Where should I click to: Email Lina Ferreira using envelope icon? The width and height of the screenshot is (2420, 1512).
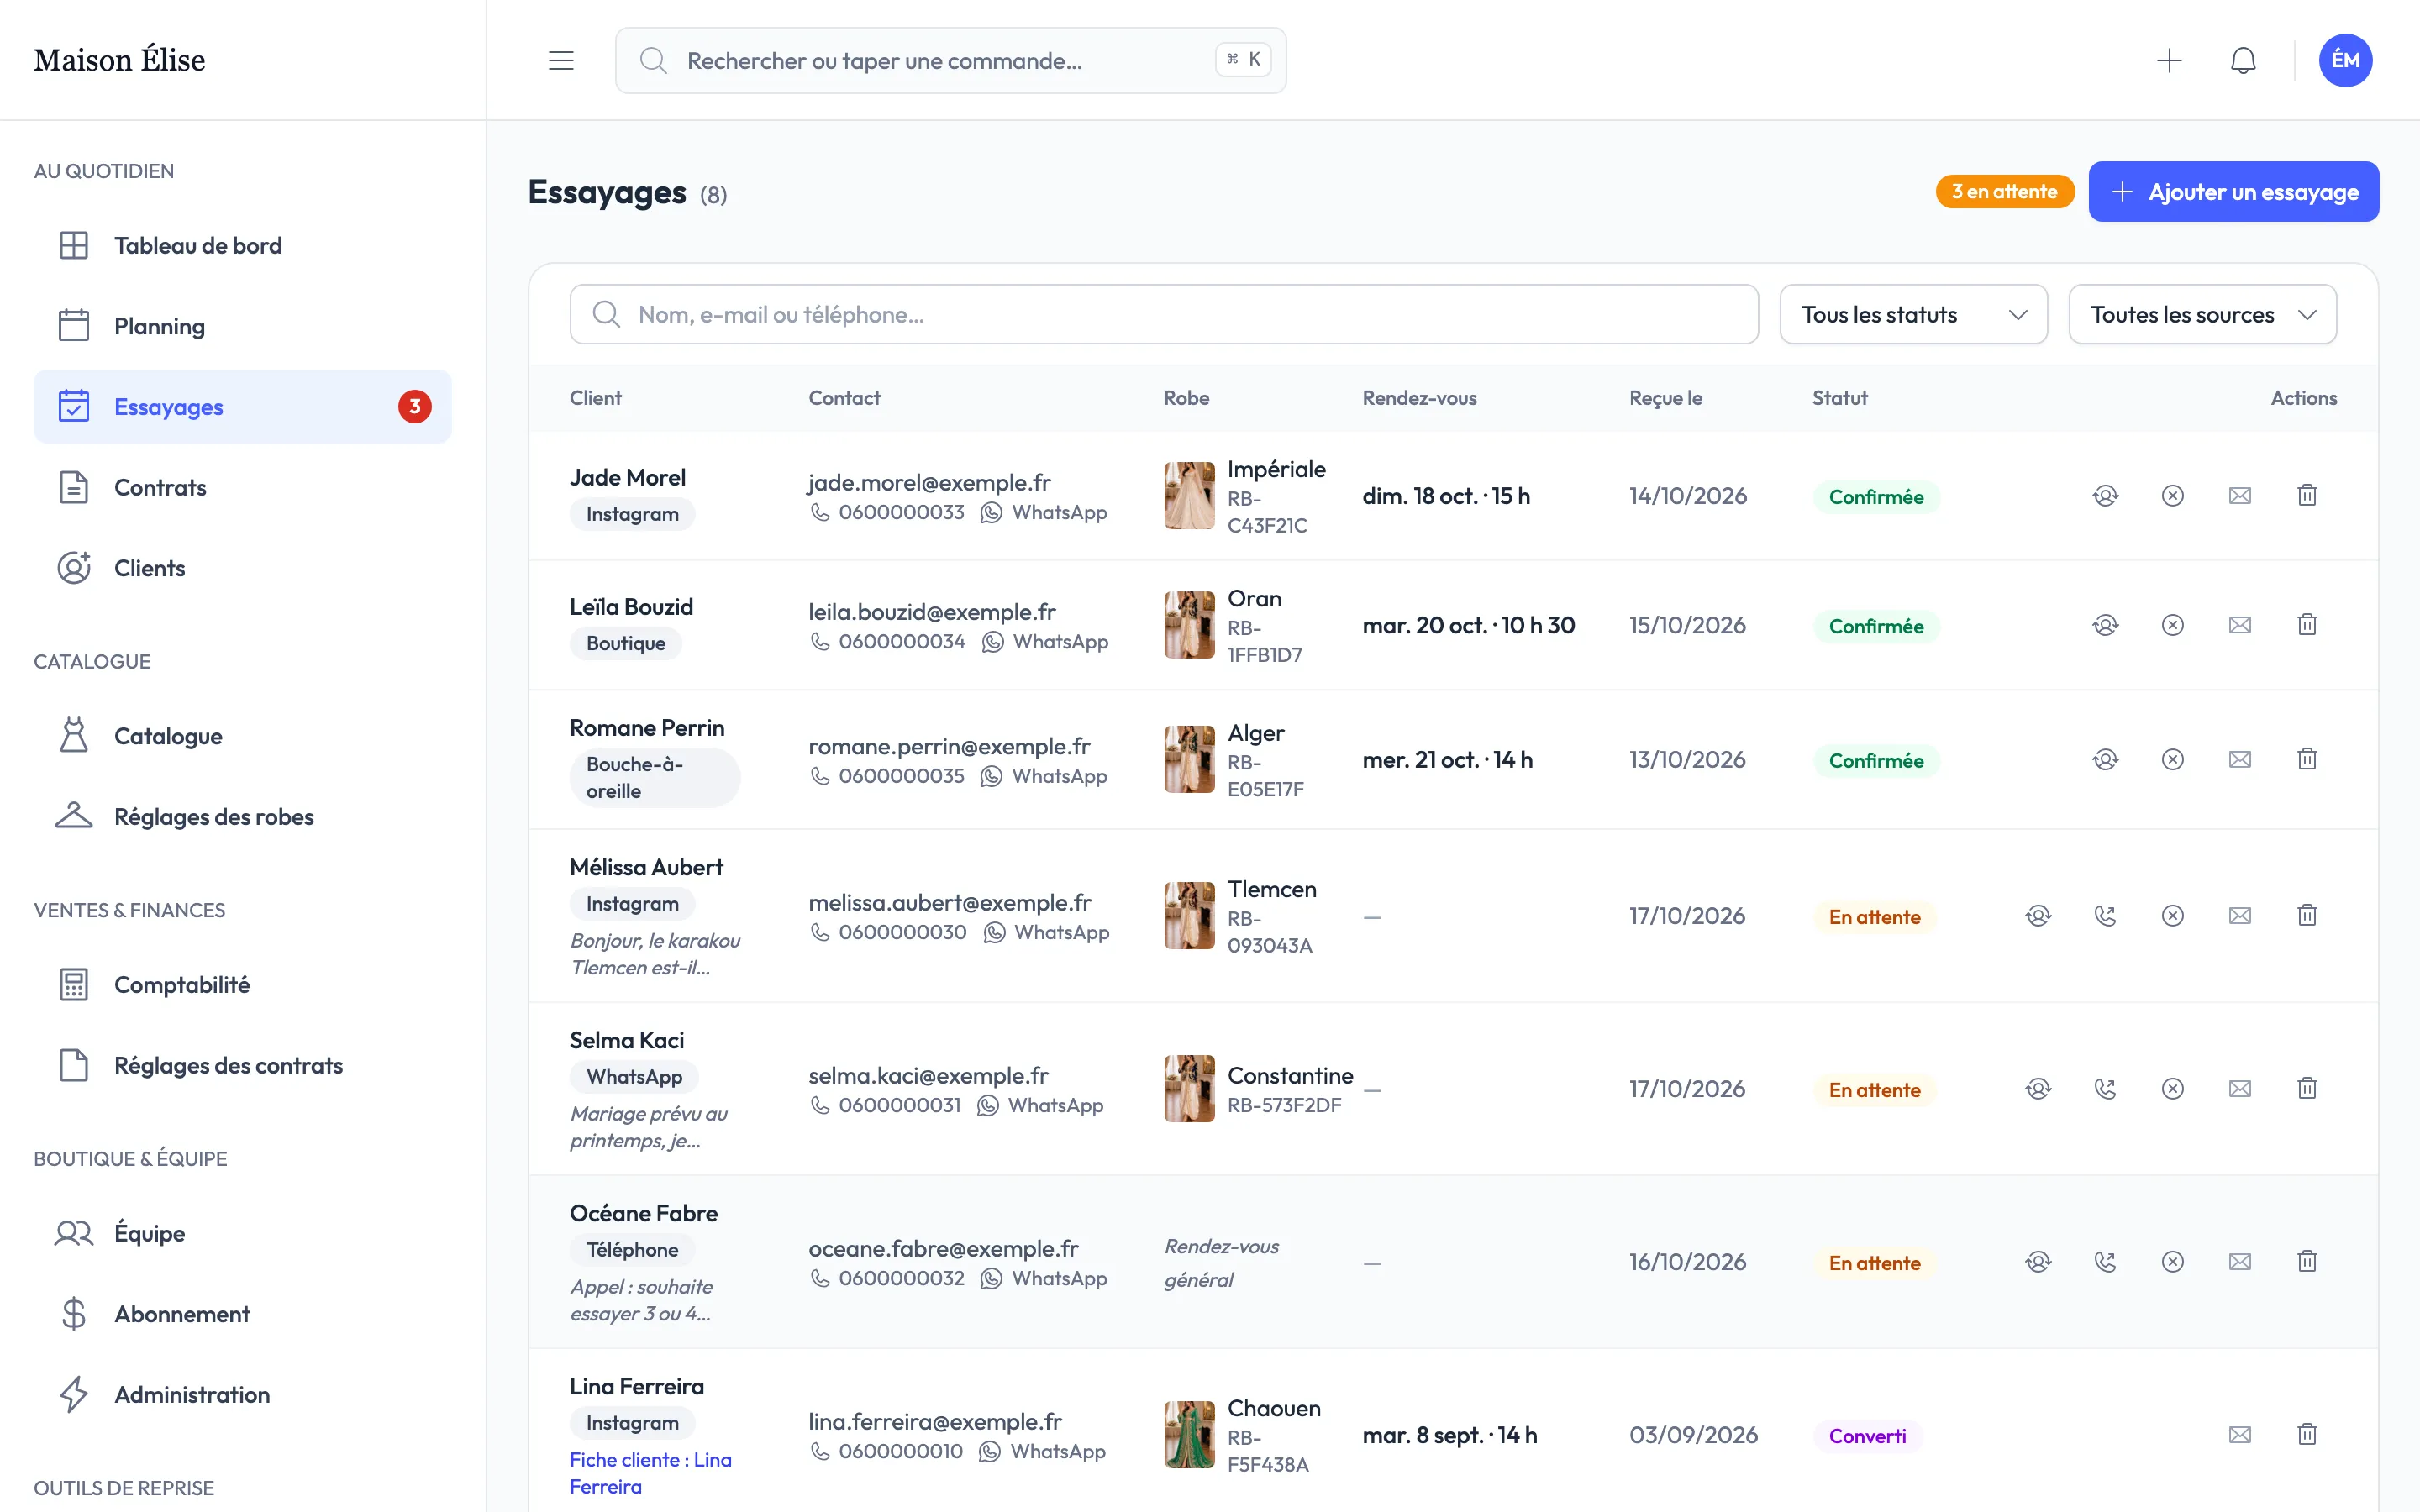pyautogui.click(x=2239, y=1434)
